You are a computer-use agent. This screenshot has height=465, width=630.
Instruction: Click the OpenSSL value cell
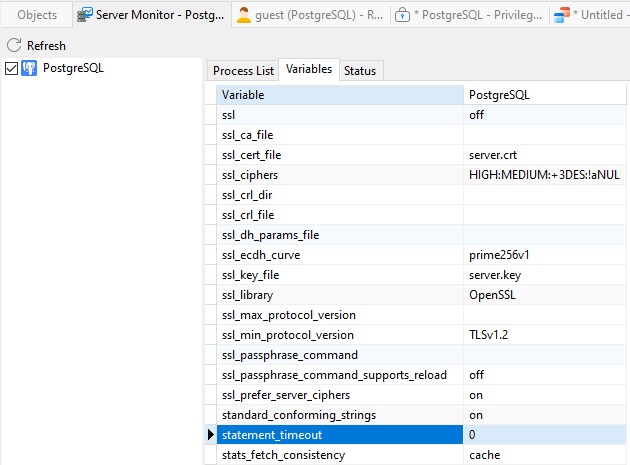545,295
